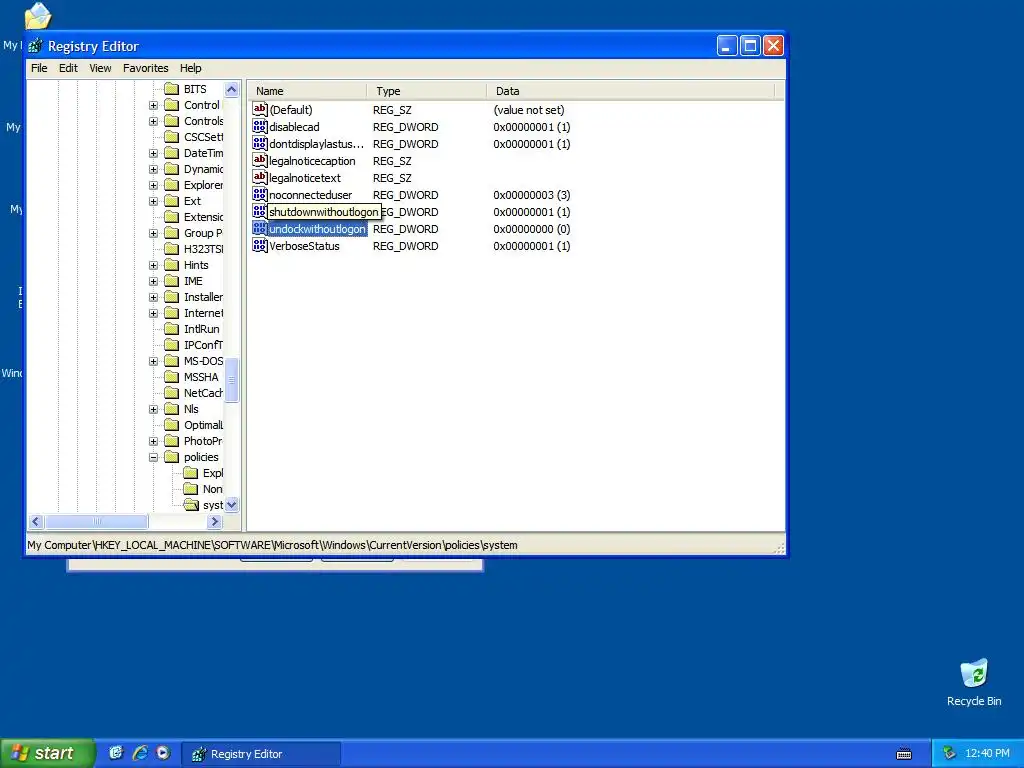Select the Expl subkey under policies
Viewport: 1024px width, 768px height.
[212, 473]
